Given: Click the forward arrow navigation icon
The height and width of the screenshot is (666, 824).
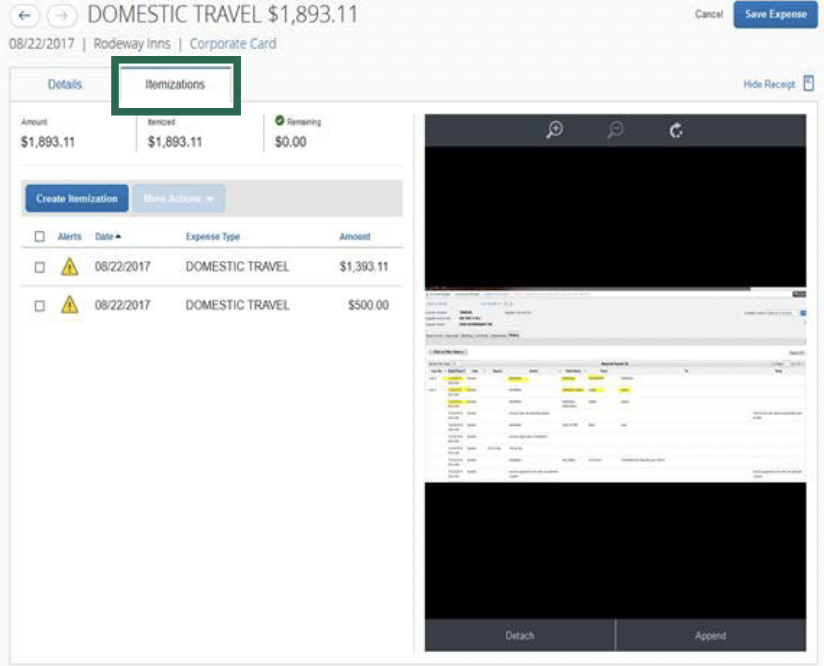Looking at the screenshot, I should click(61, 16).
